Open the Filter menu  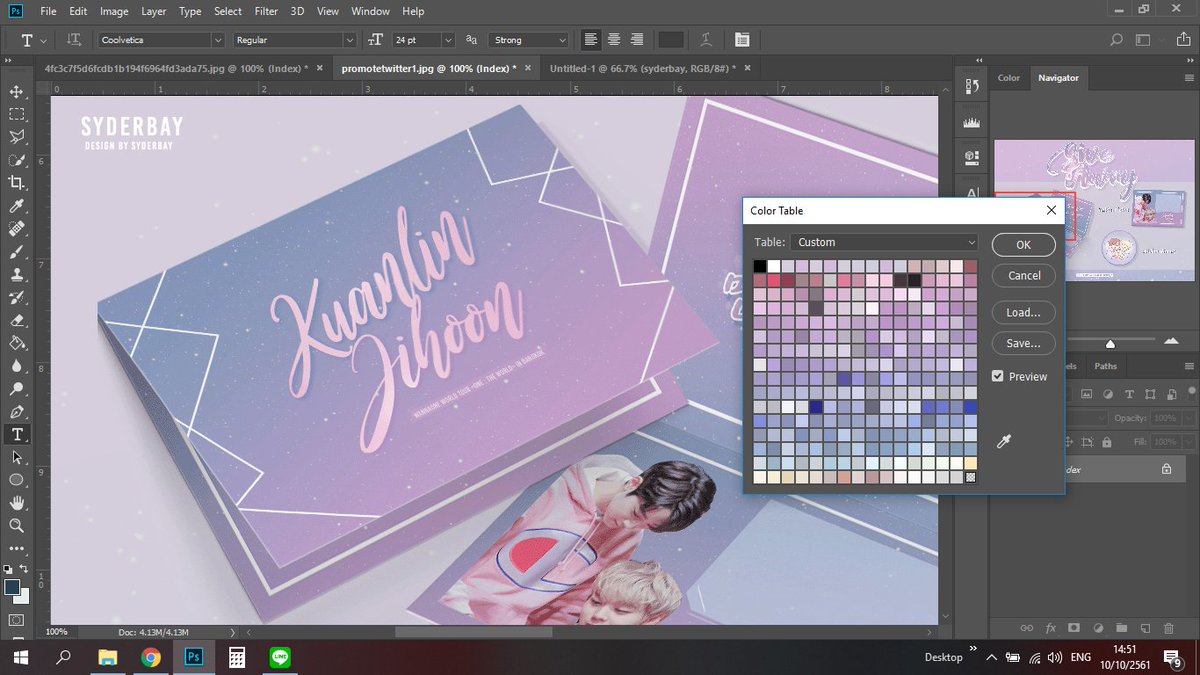point(266,11)
